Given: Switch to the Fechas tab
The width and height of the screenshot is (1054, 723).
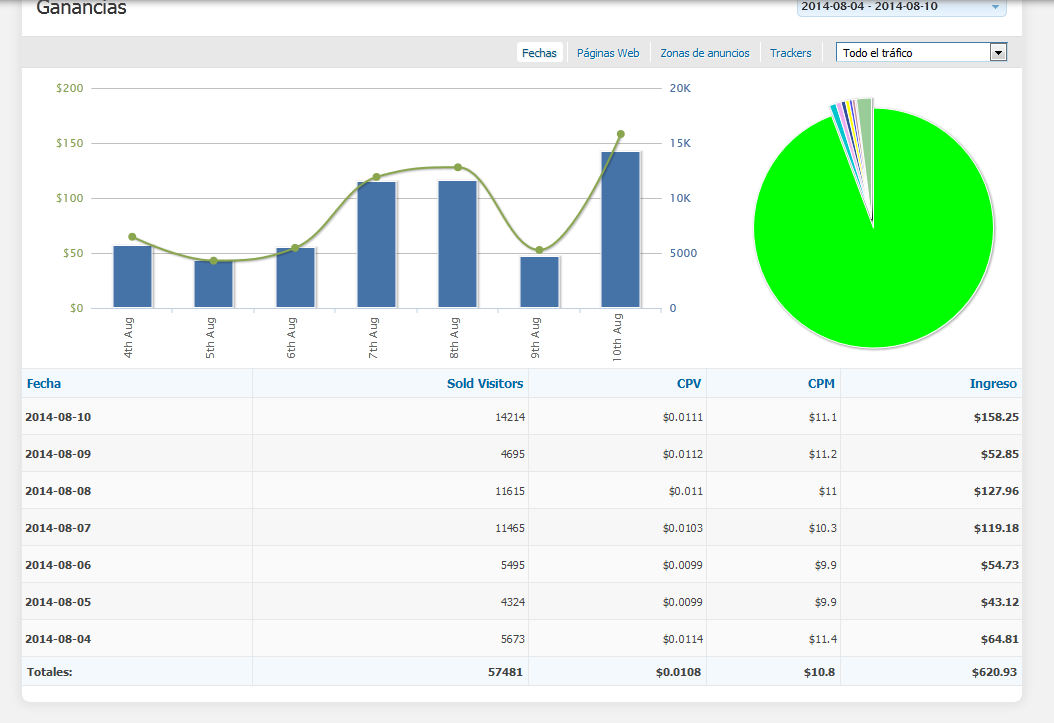Looking at the screenshot, I should [539, 52].
